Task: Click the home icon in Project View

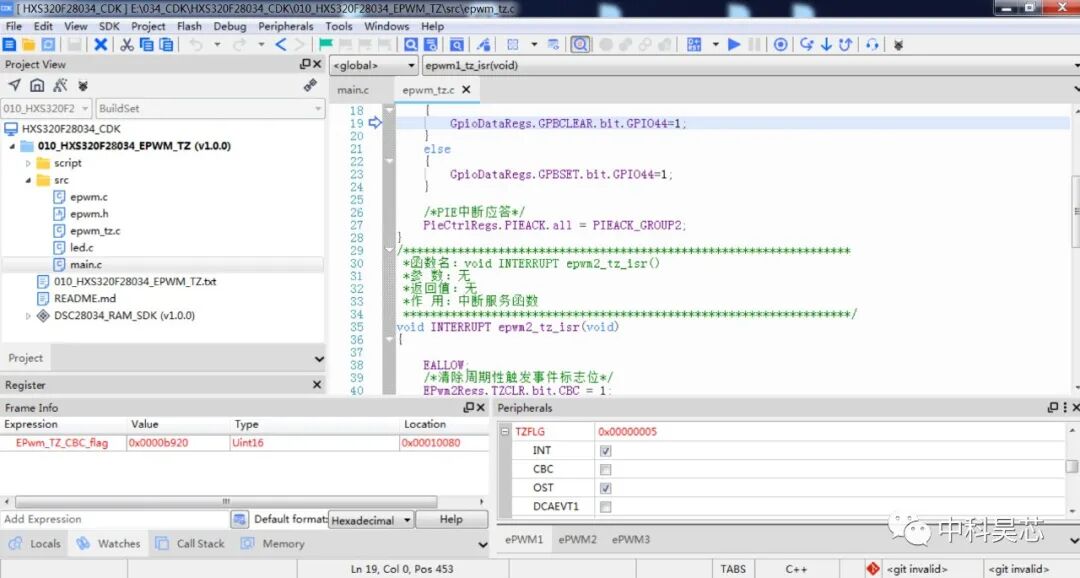Action: (x=37, y=85)
